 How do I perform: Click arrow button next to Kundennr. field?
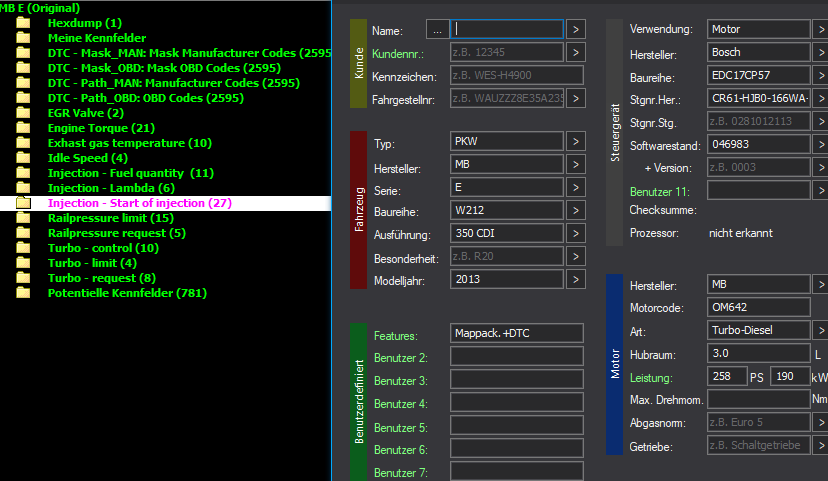577,52
